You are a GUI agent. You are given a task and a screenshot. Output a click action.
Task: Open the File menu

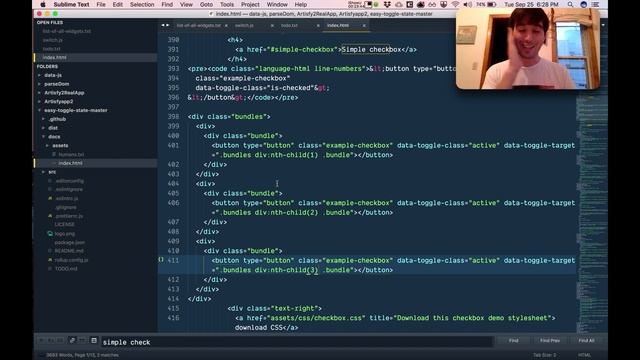click(101, 4)
